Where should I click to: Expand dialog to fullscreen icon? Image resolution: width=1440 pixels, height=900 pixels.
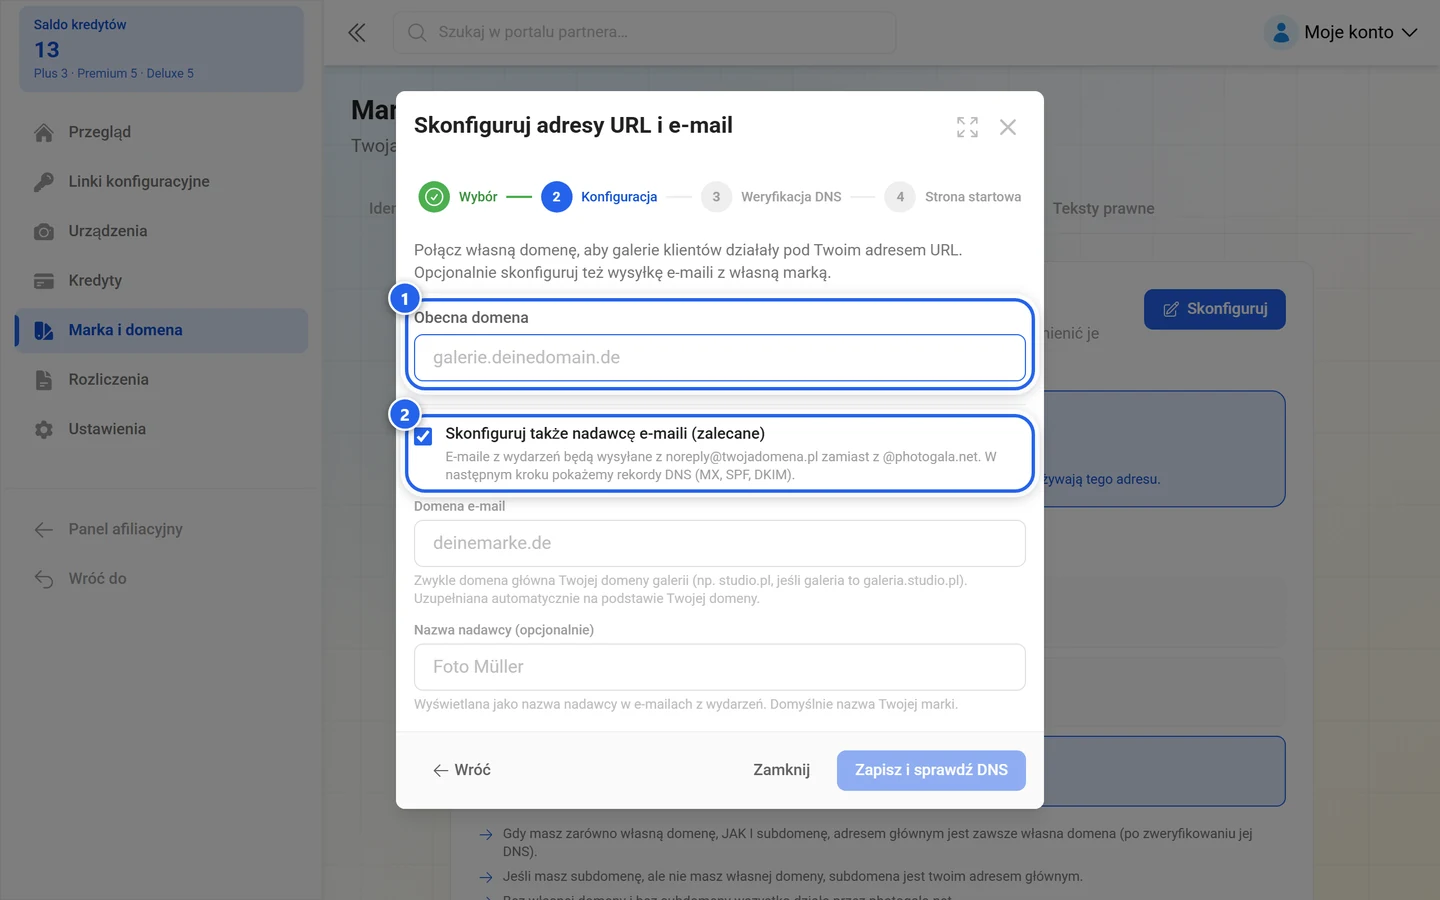click(x=967, y=127)
